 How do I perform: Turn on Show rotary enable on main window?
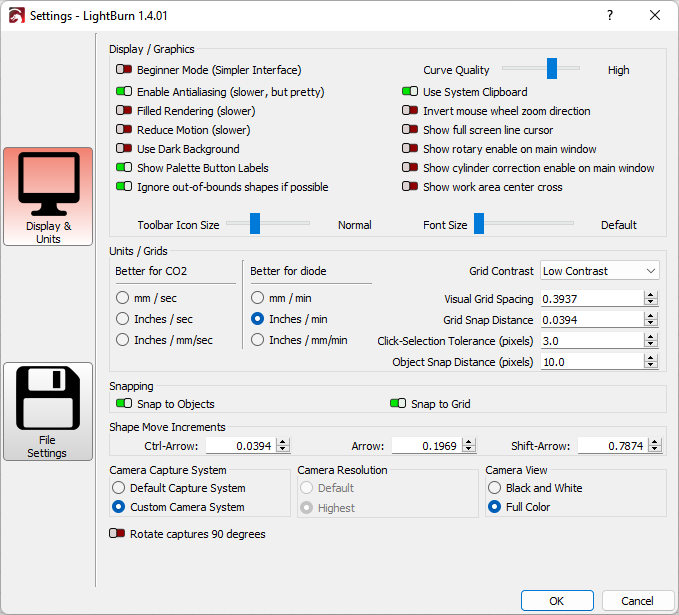(410, 149)
